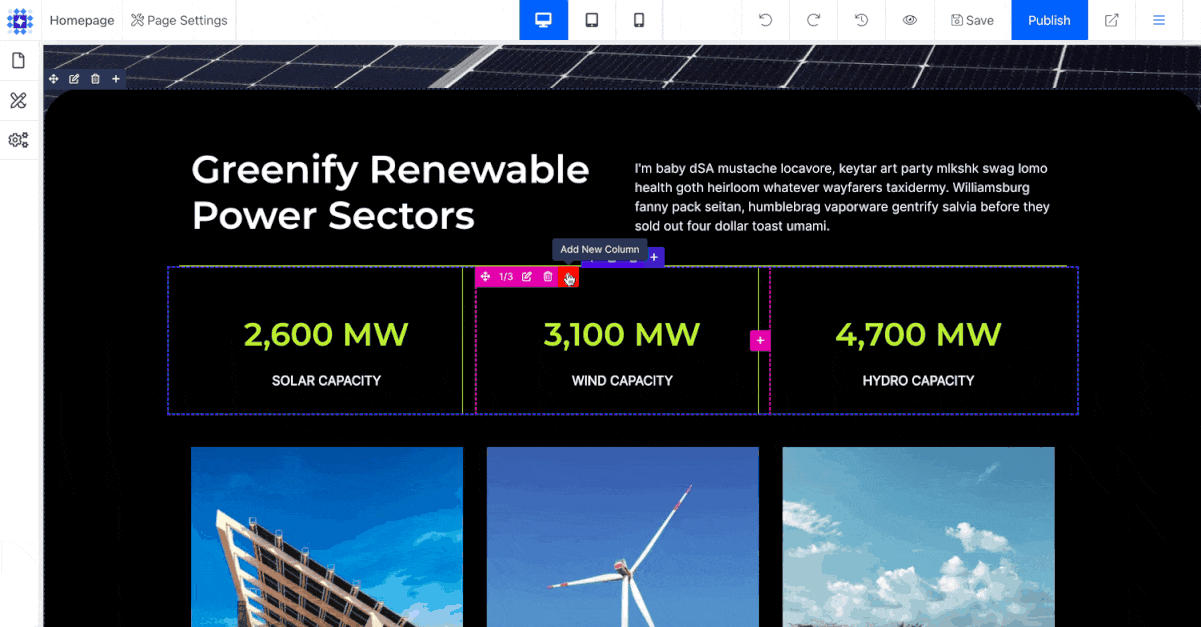Select the WIND CAPACITY label
Screen dimensions: 1201x627
pos(622,381)
